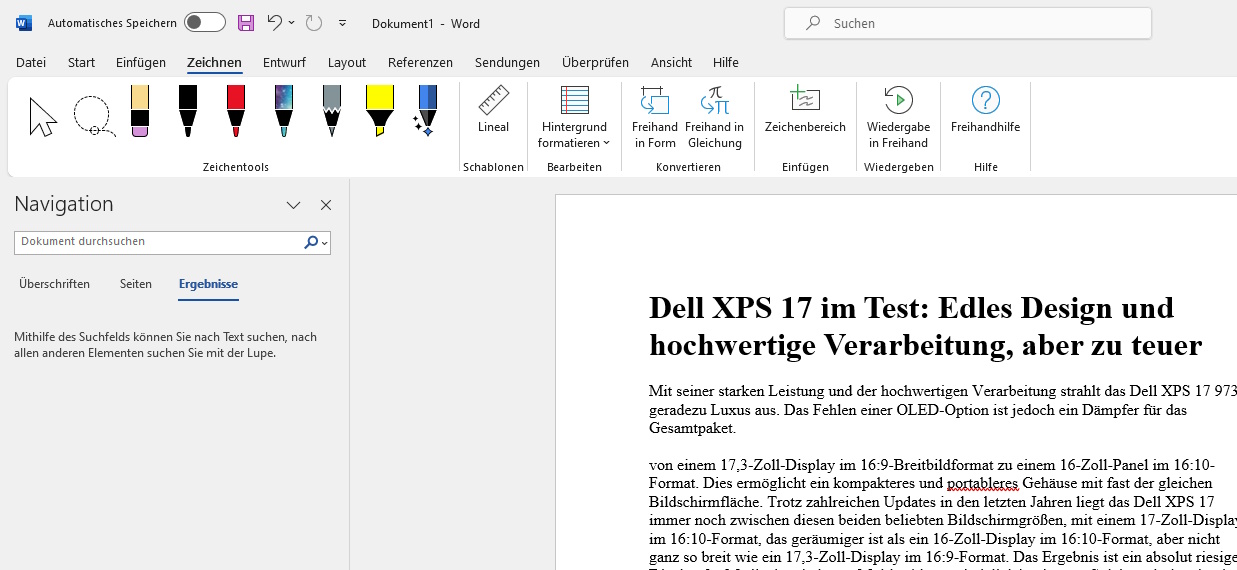
Task: Click Freihand in Form
Action: tap(655, 118)
